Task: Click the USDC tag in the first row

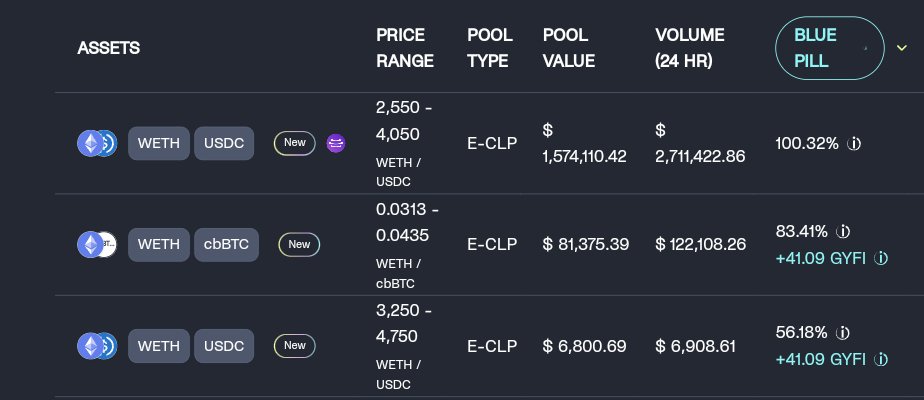Action: 224,143
